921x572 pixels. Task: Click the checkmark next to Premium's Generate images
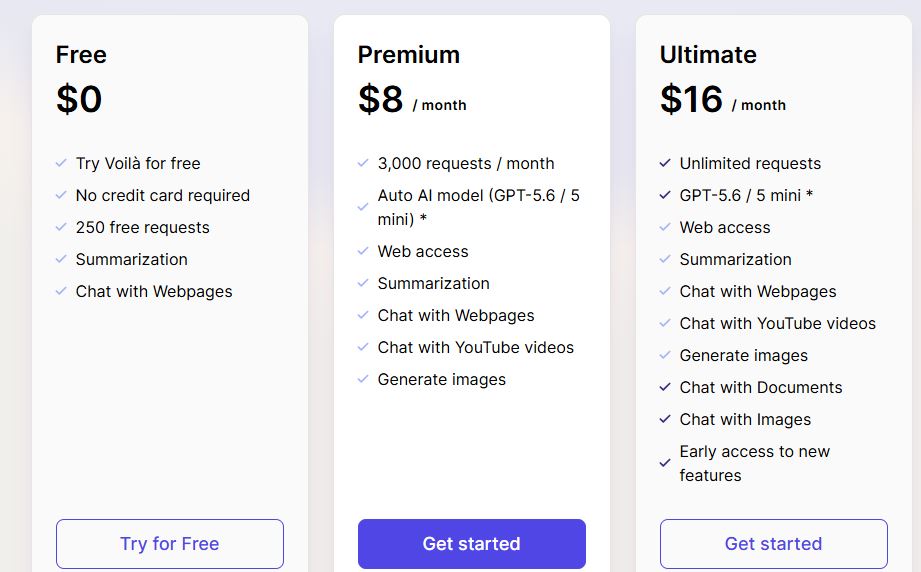pyautogui.click(x=363, y=379)
